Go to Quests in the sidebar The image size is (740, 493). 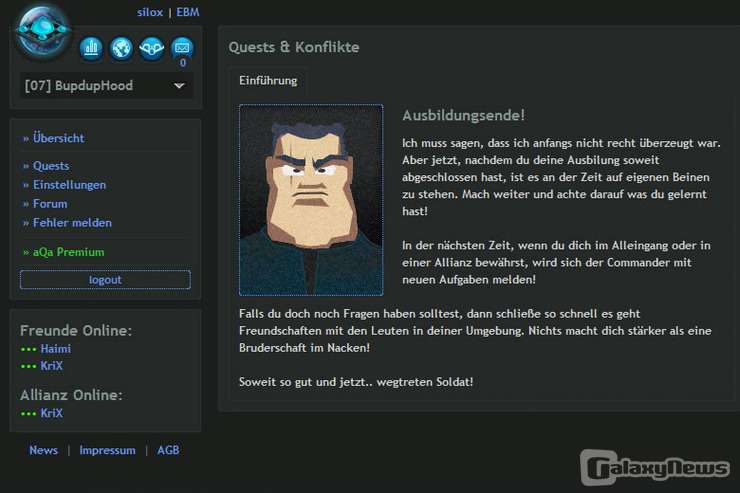pyautogui.click(x=51, y=166)
